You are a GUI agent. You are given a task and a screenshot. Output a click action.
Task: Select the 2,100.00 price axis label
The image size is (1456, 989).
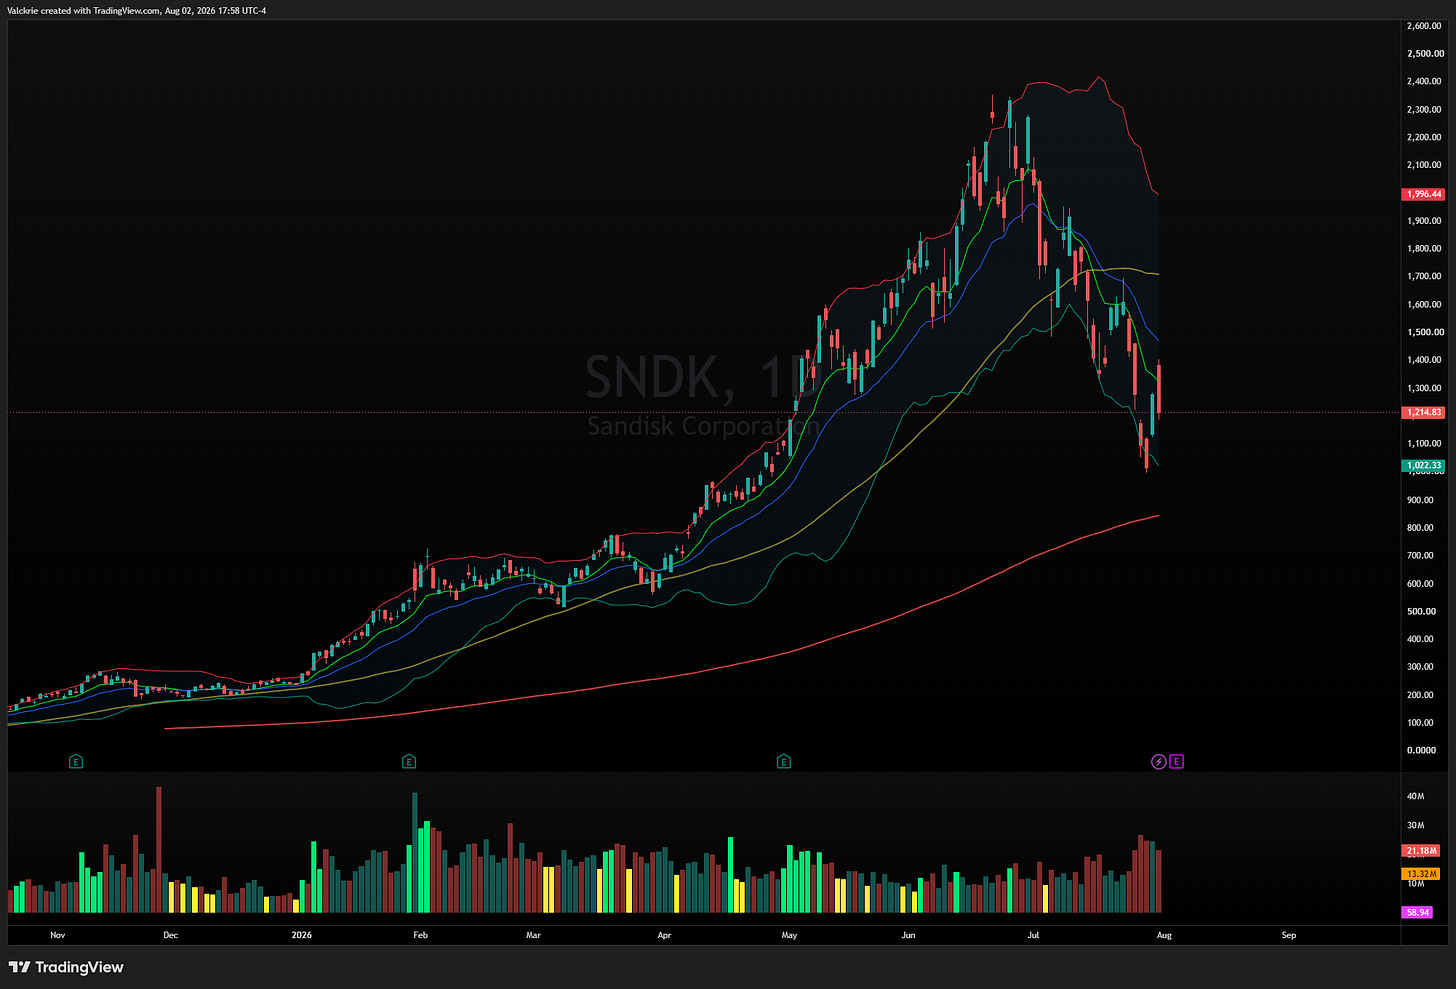coord(1424,165)
